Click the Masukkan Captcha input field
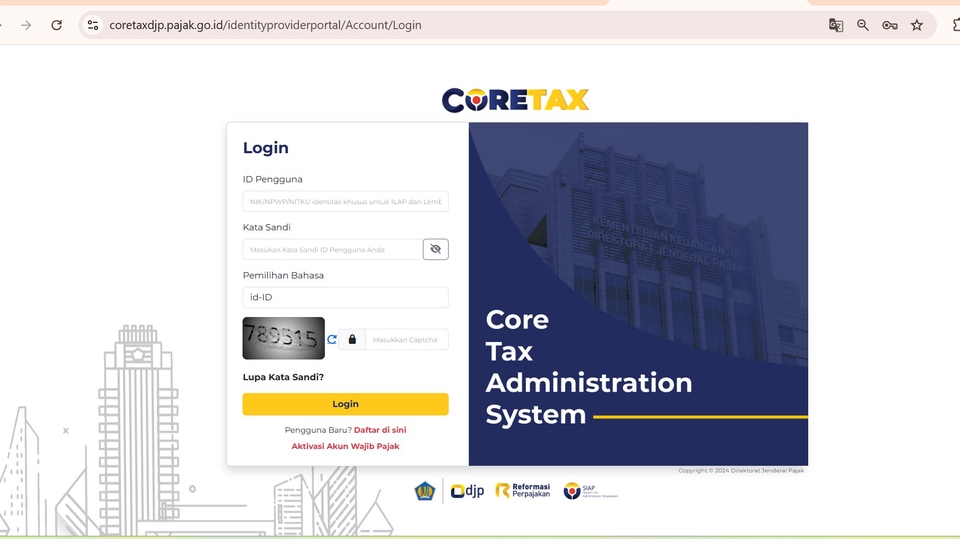Image resolution: width=960 pixels, height=539 pixels. pos(406,340)
